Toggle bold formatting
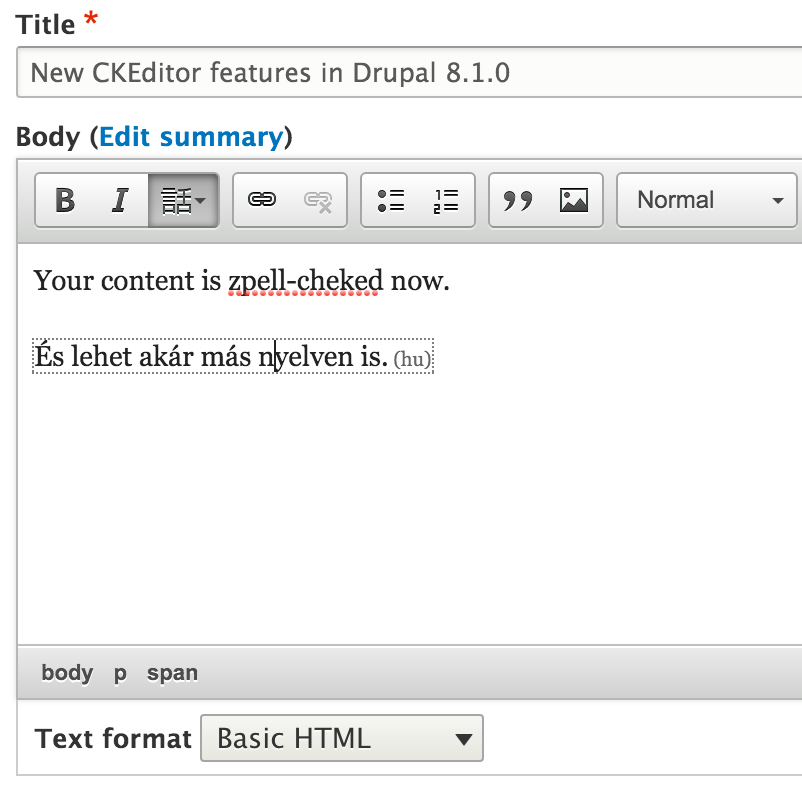Screen dimensions: 802x792 tap(64, 200)
